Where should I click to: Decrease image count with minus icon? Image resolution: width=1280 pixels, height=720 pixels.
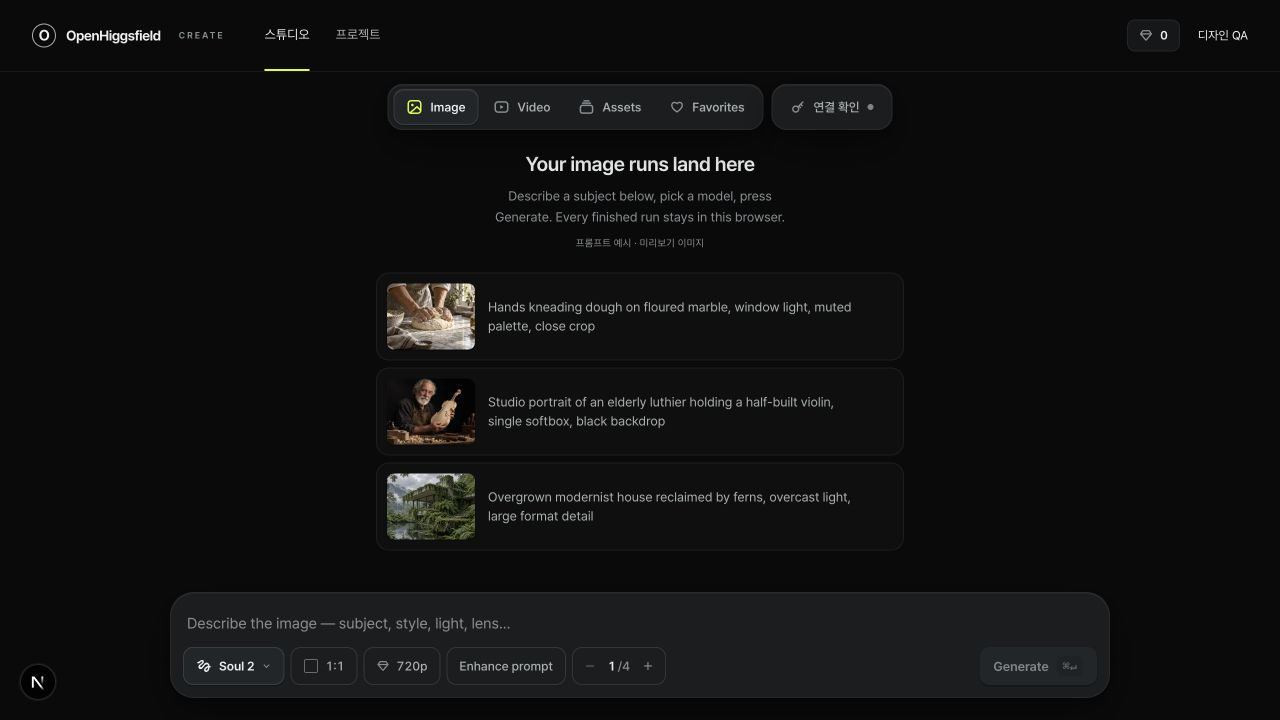590,666
